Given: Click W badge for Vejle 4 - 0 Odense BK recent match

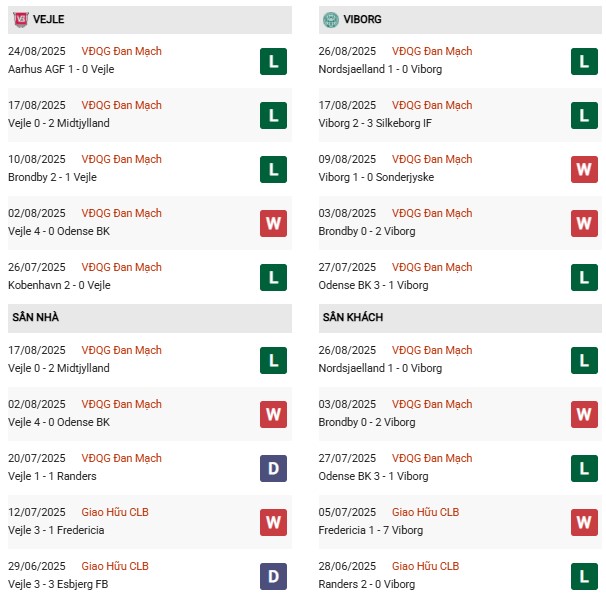Looking at the screenshot, I should click(x=273, y=224).
